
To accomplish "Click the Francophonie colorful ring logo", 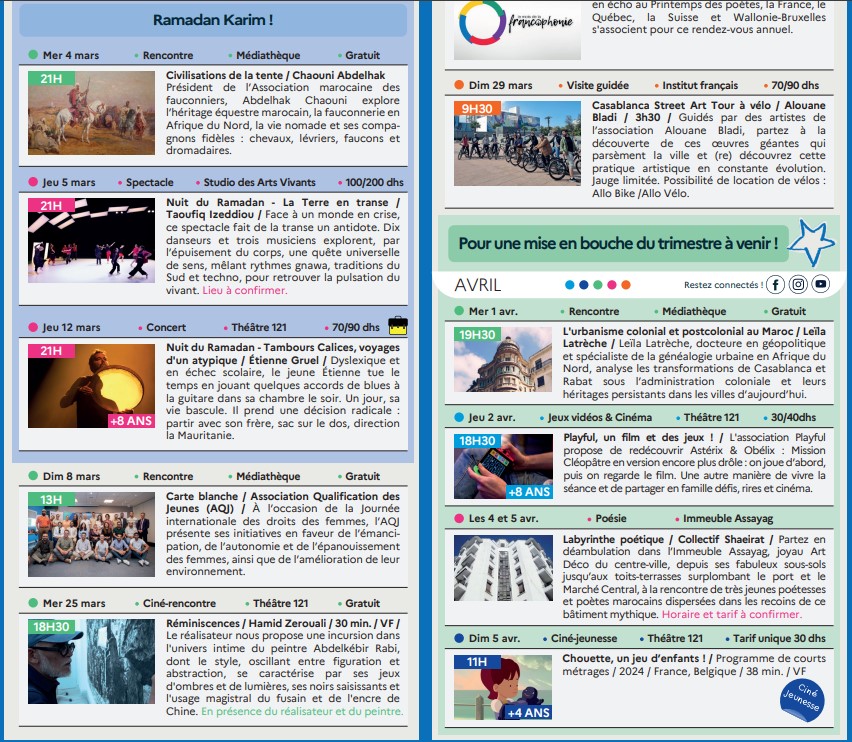I will pos(482,22).
